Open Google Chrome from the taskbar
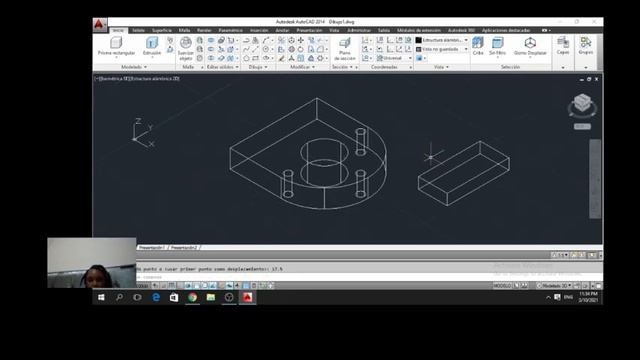 pos(192,297)
